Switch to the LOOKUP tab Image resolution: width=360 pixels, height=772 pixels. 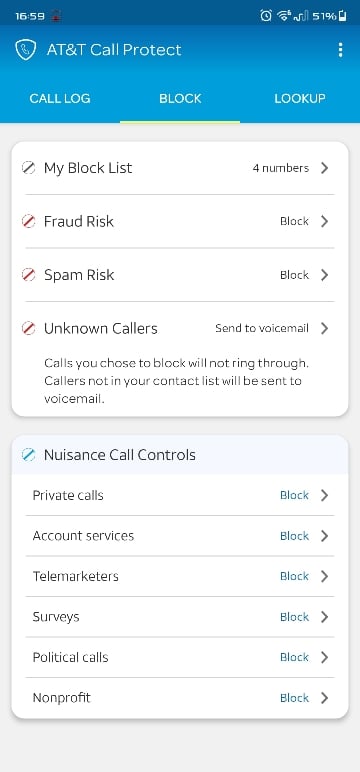coord(300,98)
